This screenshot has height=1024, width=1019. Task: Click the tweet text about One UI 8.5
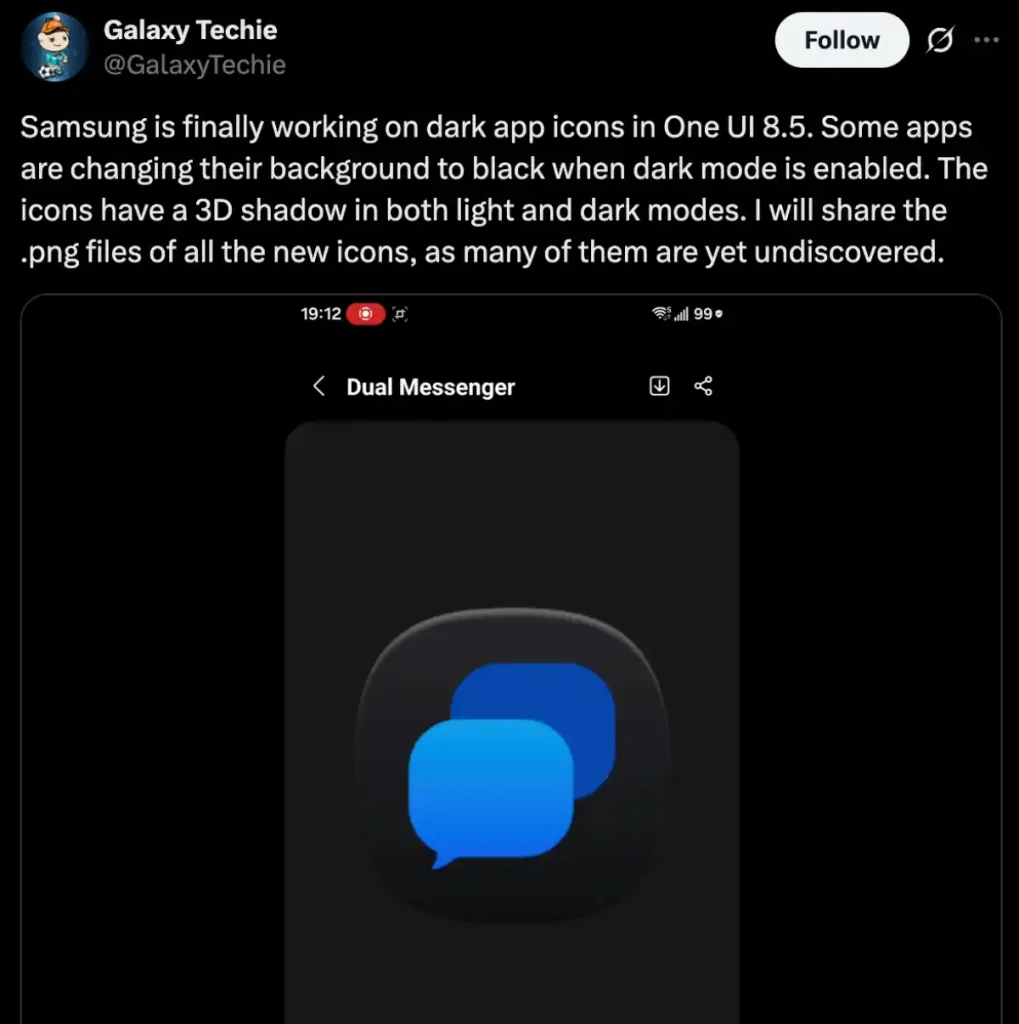tap(504, 189)
